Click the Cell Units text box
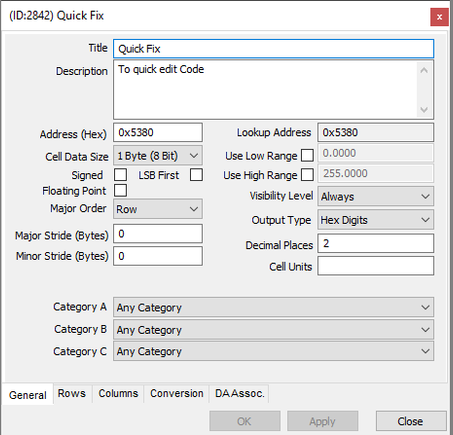 tap(376, 266)
